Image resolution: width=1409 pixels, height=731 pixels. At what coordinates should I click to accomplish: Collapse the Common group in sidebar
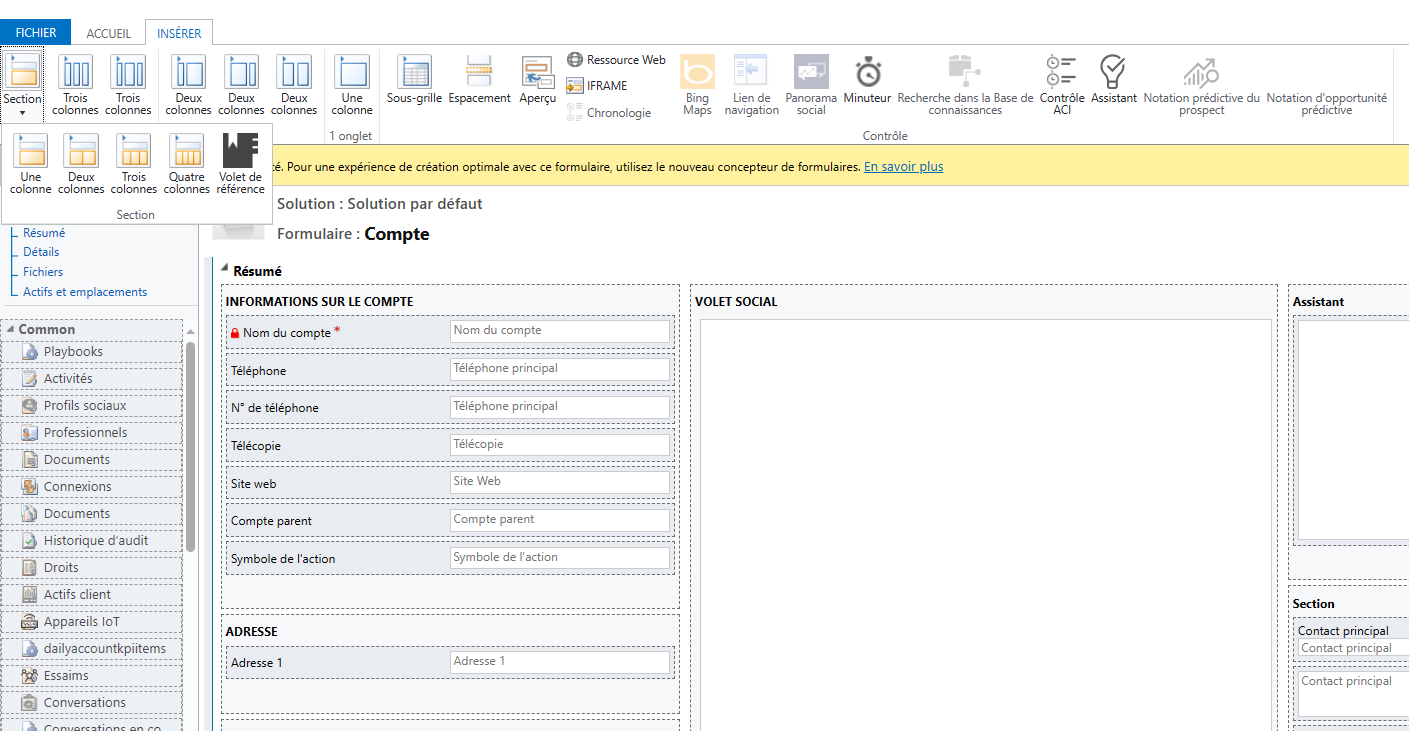click(10, 329)
